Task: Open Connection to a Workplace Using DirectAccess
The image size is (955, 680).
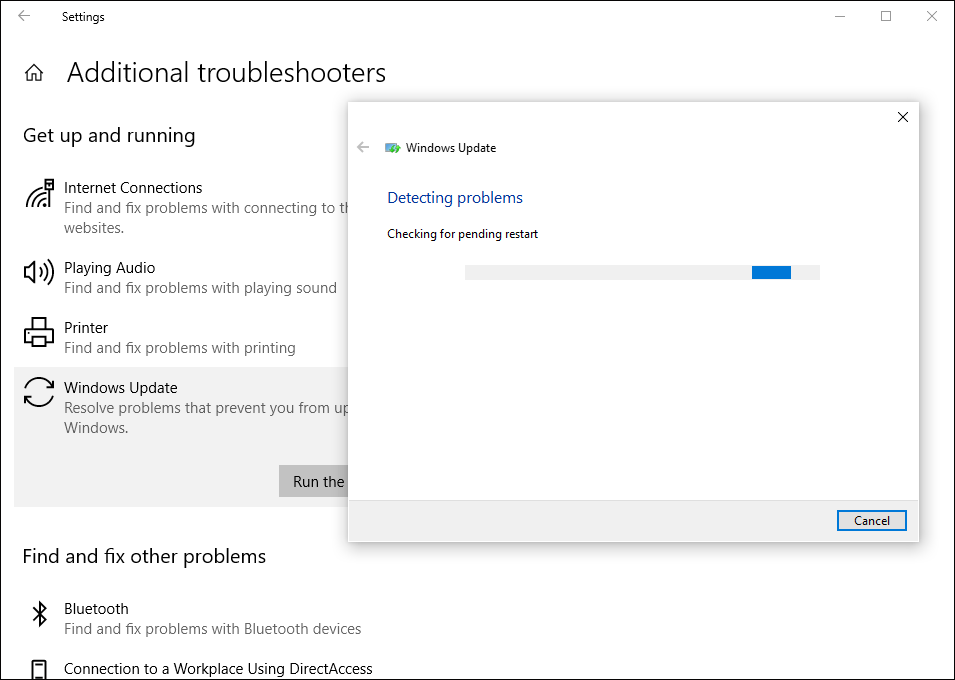Action: click(218, 669)
